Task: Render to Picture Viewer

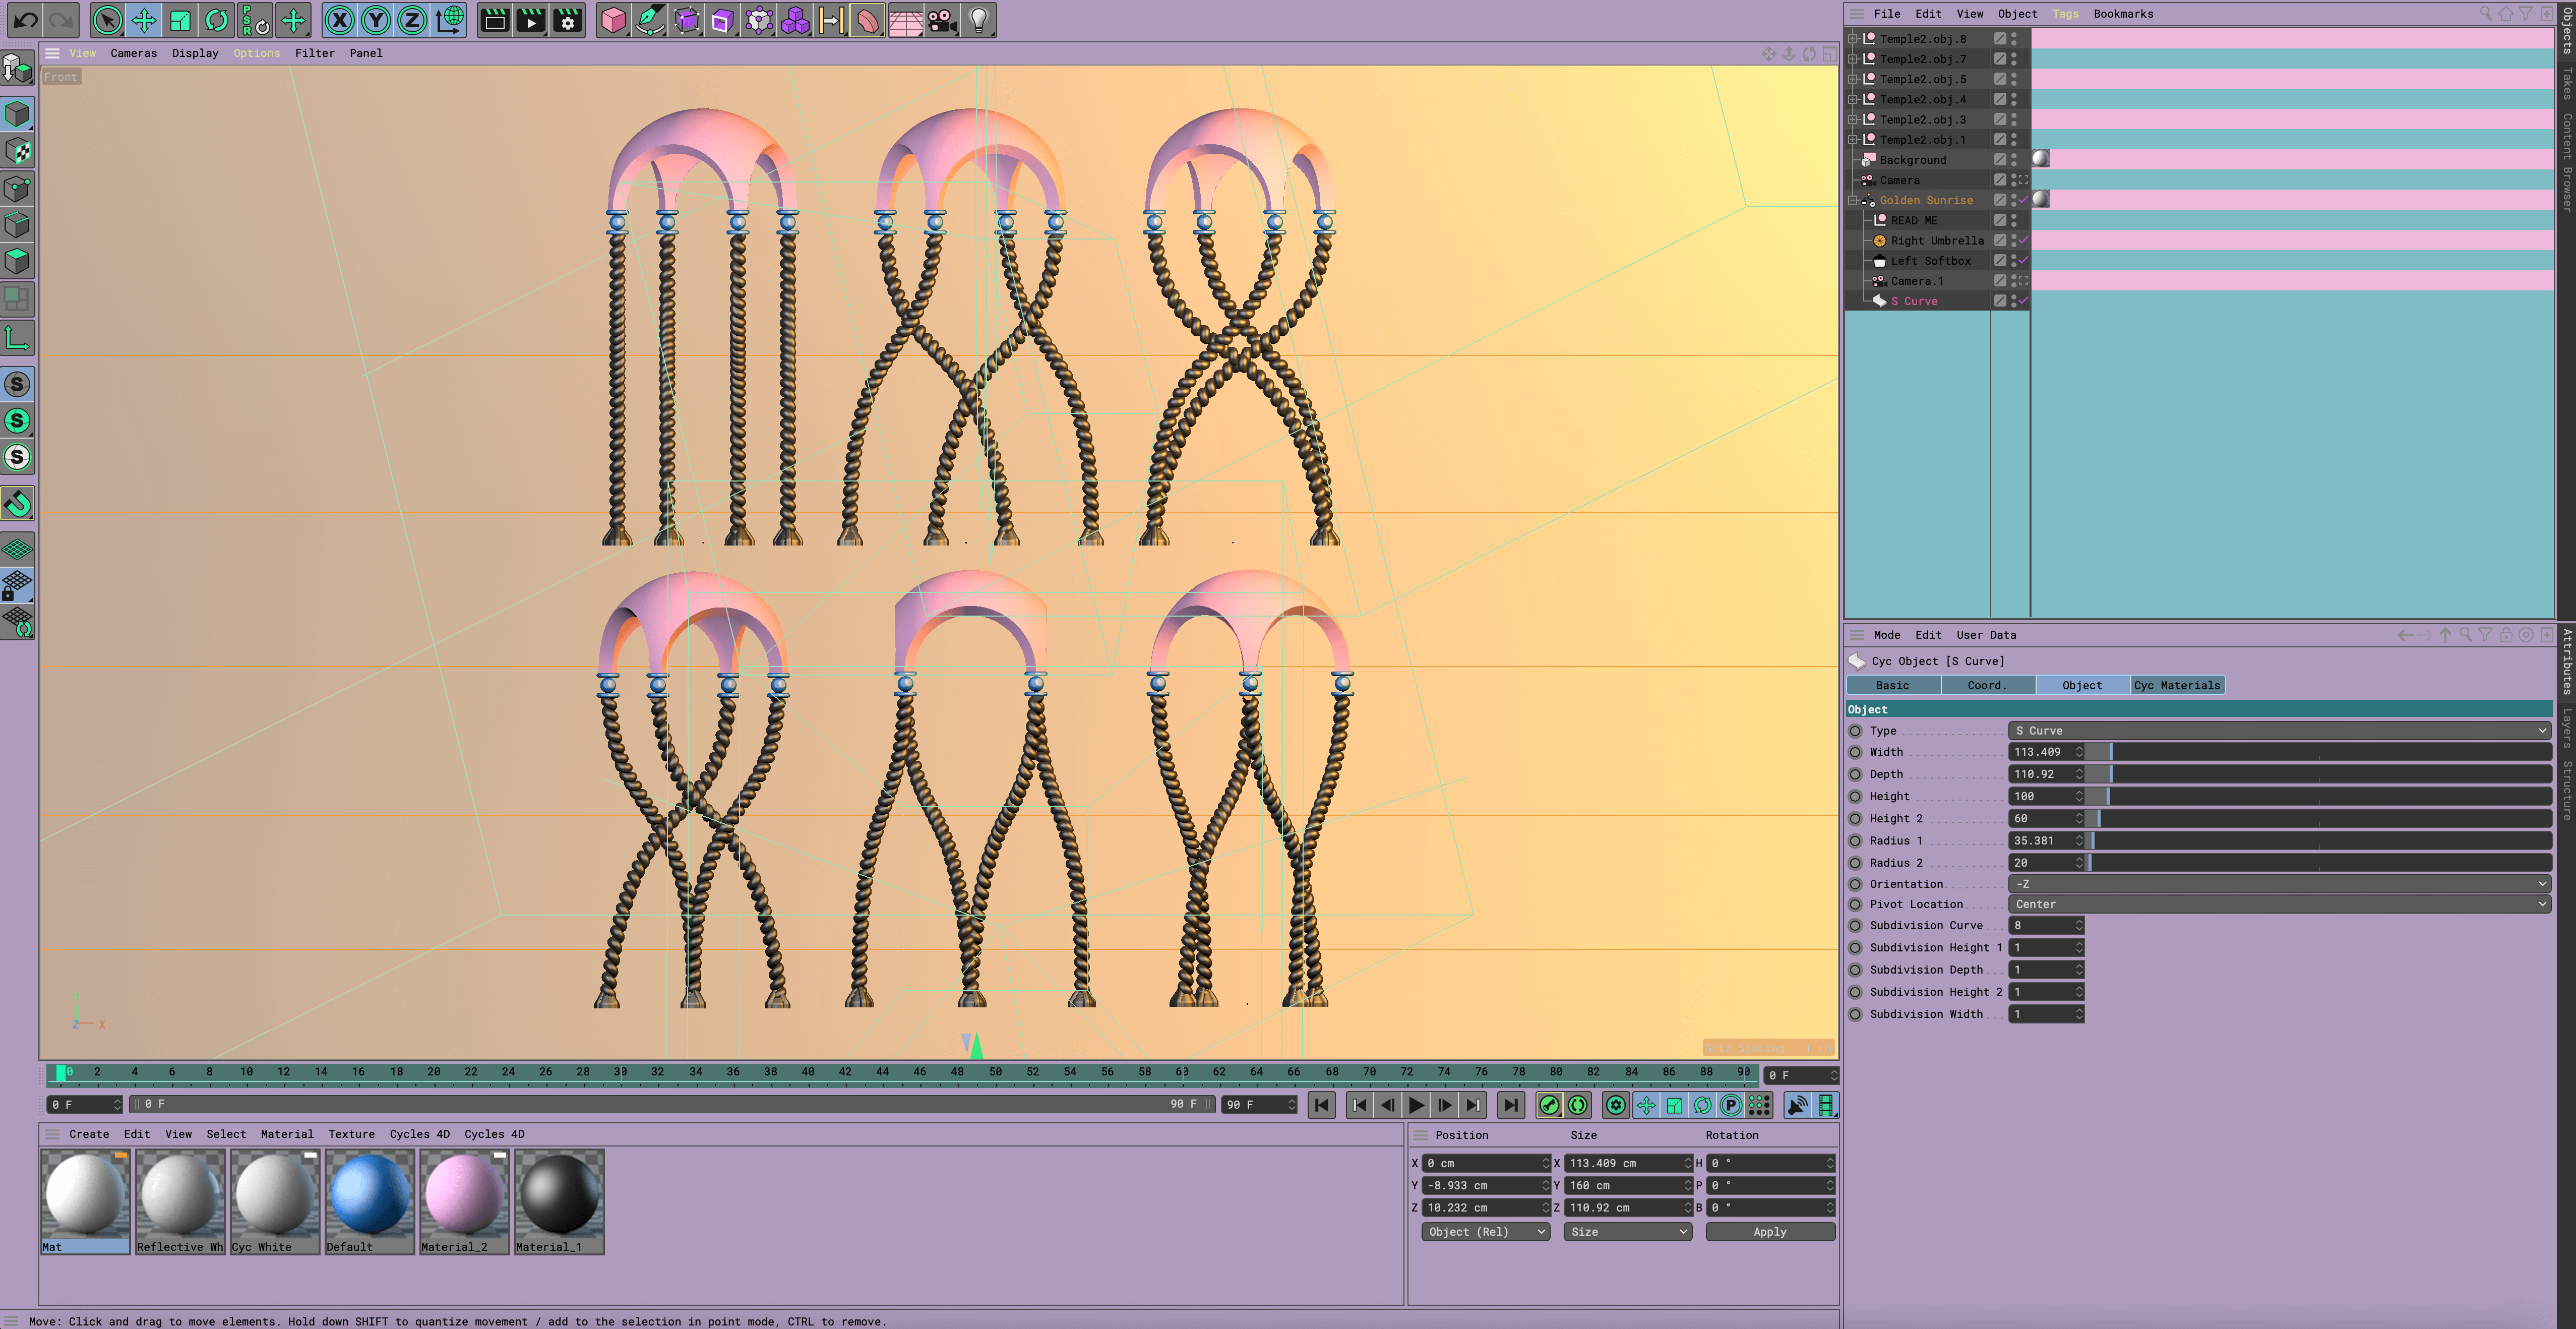Action: click(x=530, y=20)
